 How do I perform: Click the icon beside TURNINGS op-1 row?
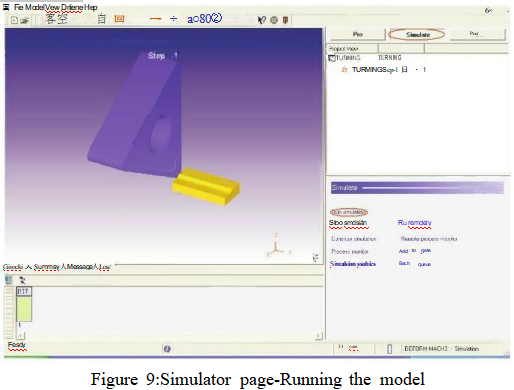pyautogui.click(x=345, y=69)
